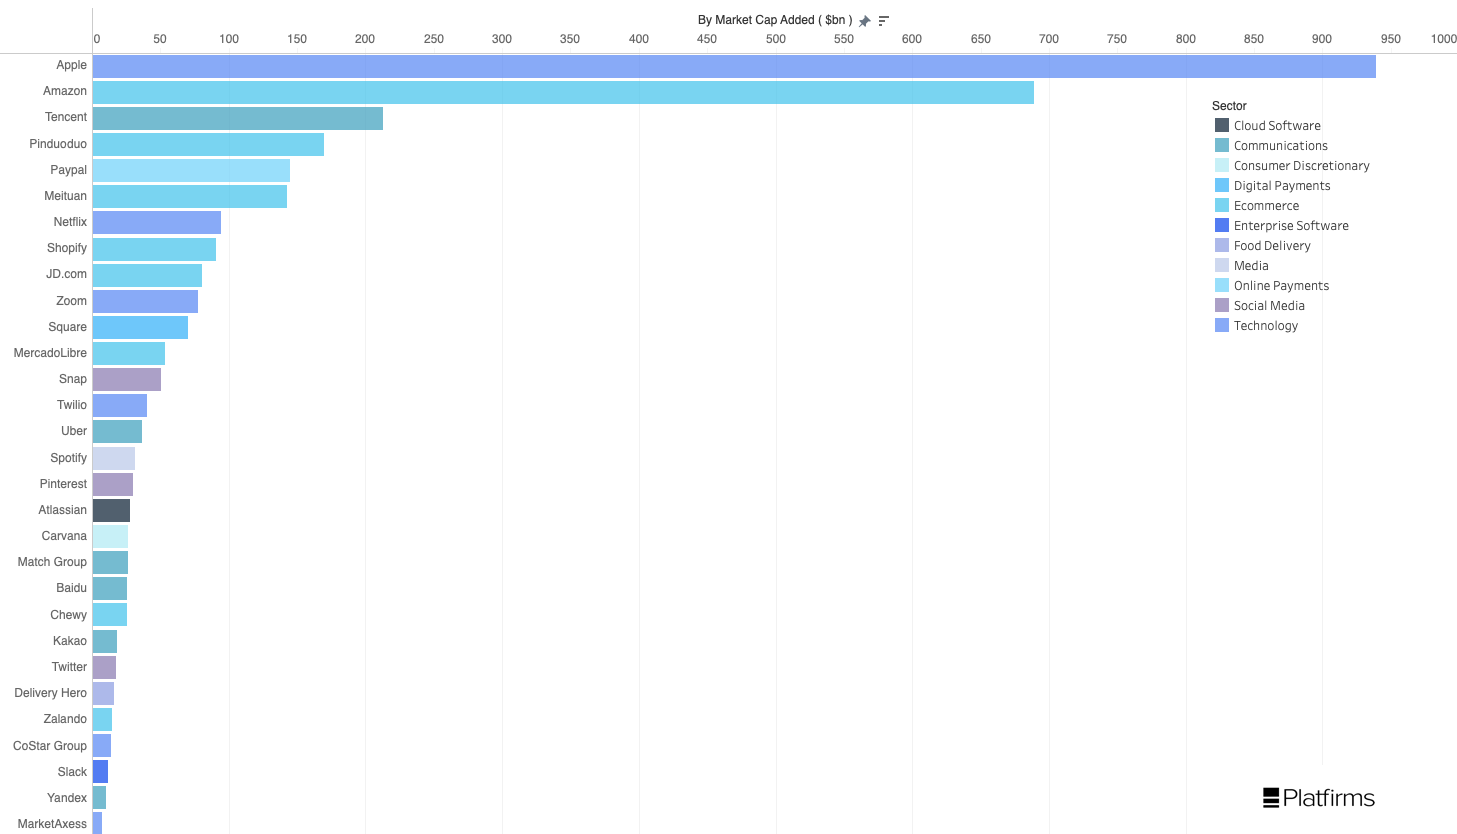The height and width of the screenshot is (834, 1457).
Task: Click the 100 axis tick label
Action: [229, 39]
